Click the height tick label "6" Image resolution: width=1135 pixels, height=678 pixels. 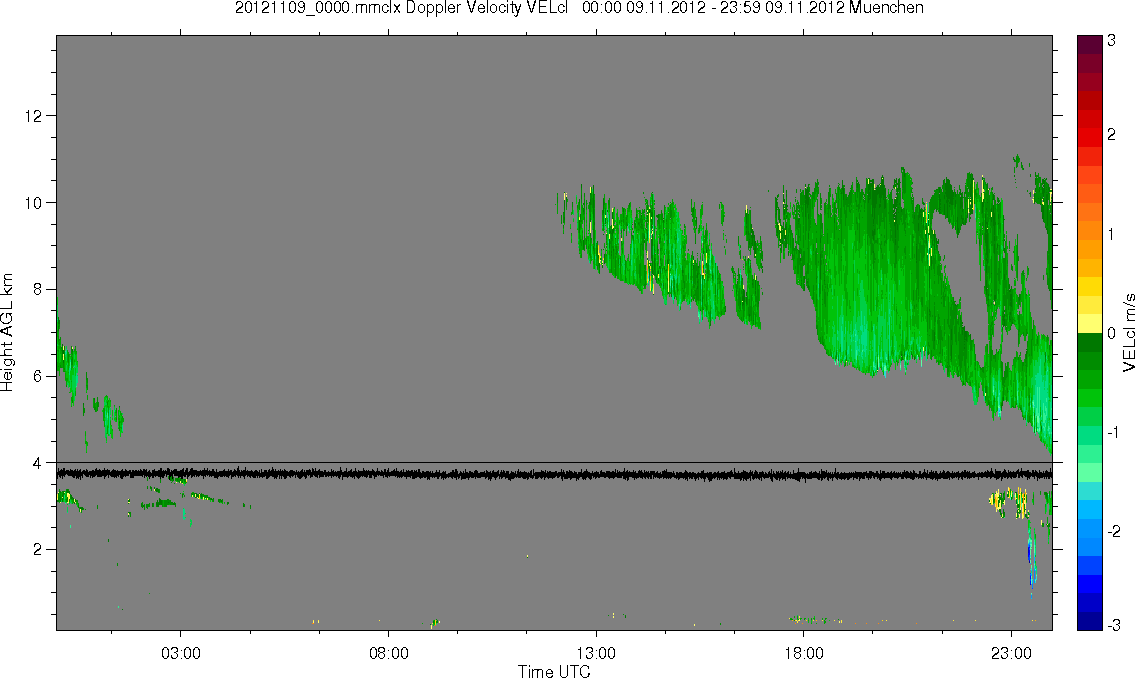coord(38,376)
